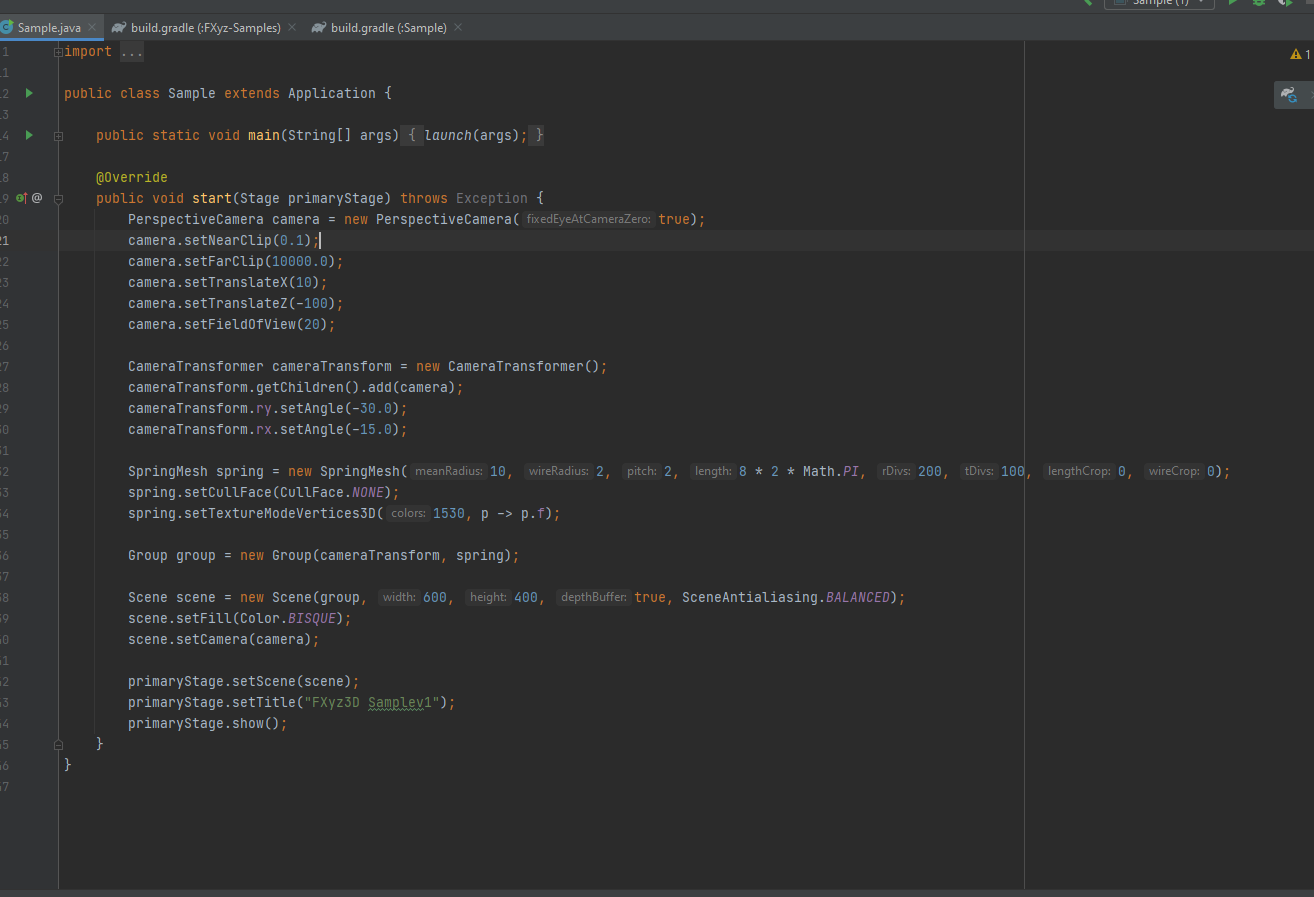Expand the folded '{' before launch(args)
This screenshot has width=1314, height=897.
click(x=411, y=135)
